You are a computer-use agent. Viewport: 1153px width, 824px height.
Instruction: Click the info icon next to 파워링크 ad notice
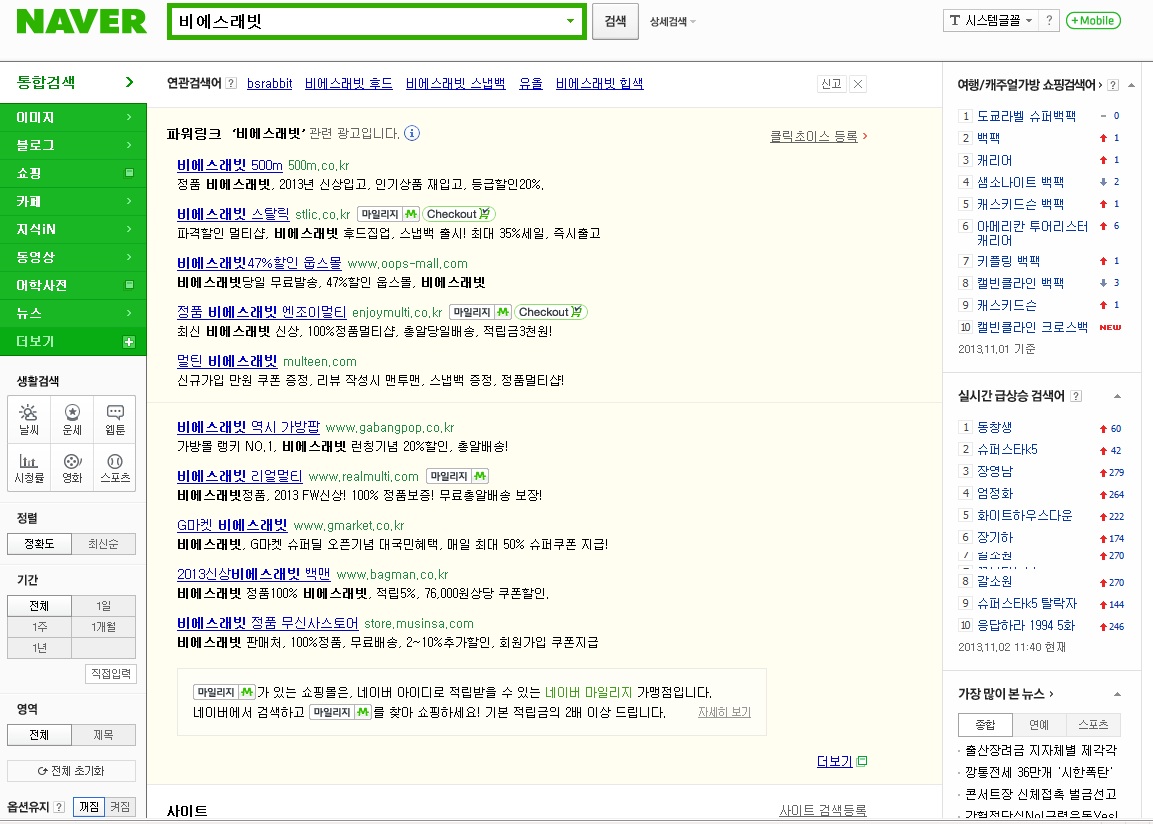412,133
